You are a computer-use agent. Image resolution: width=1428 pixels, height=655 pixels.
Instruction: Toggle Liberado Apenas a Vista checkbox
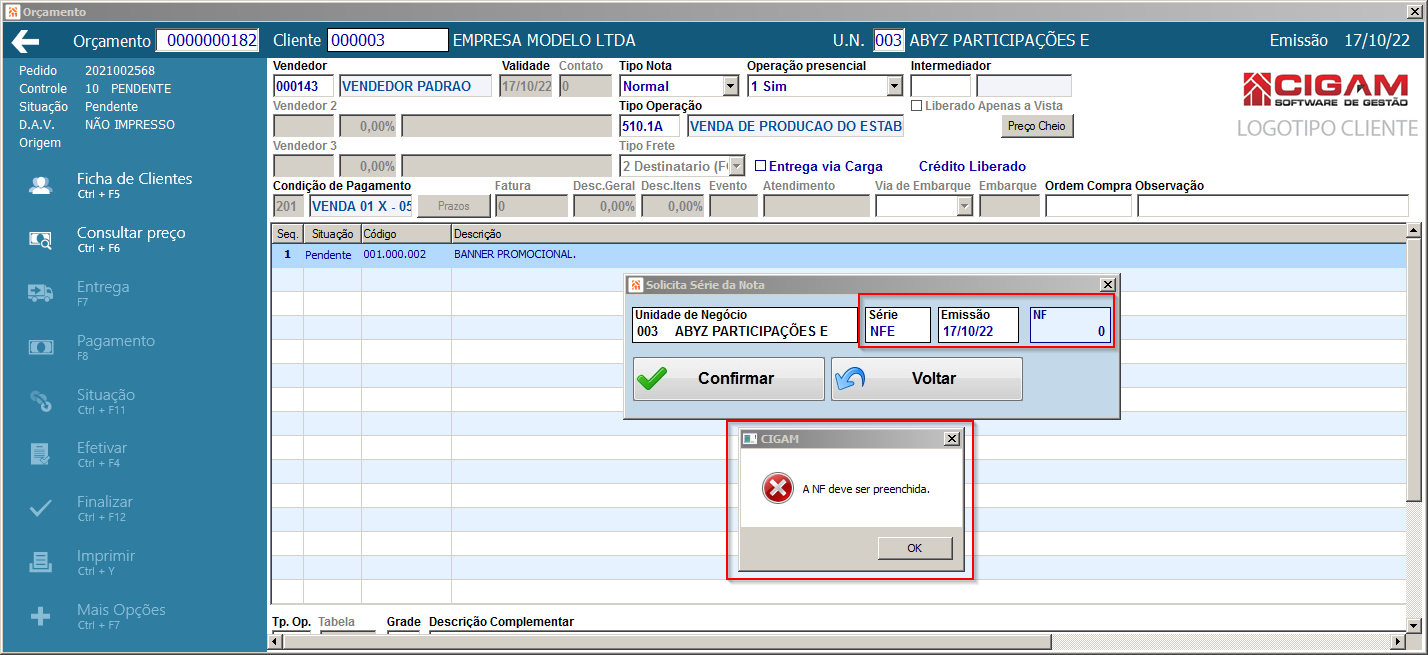click(916, 106)
